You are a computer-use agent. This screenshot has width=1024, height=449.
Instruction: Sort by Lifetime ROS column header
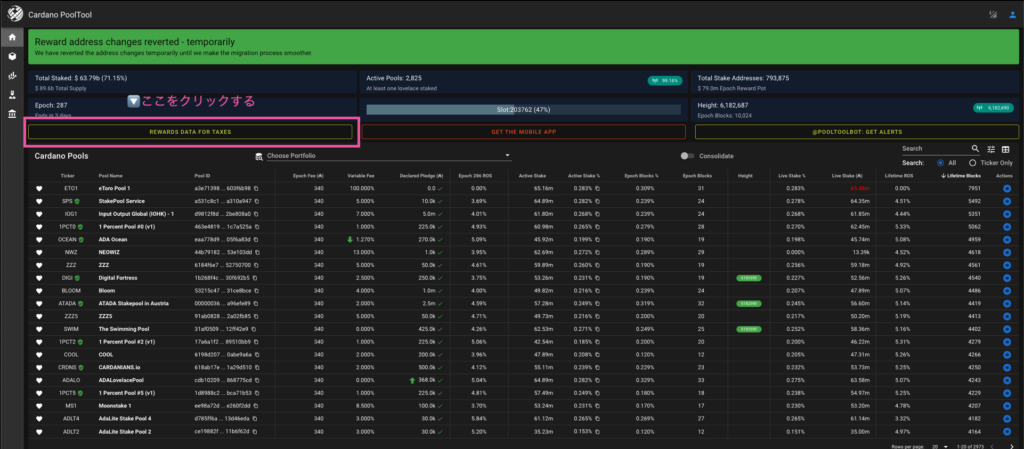click(899, 176)
